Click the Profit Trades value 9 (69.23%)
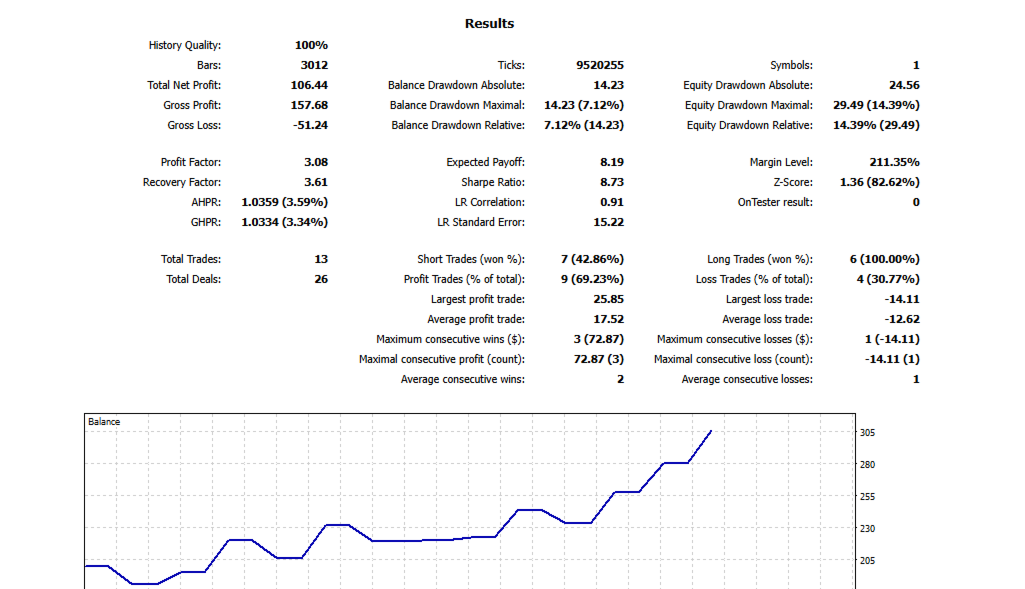The image size is (1025, 589). 592,279
